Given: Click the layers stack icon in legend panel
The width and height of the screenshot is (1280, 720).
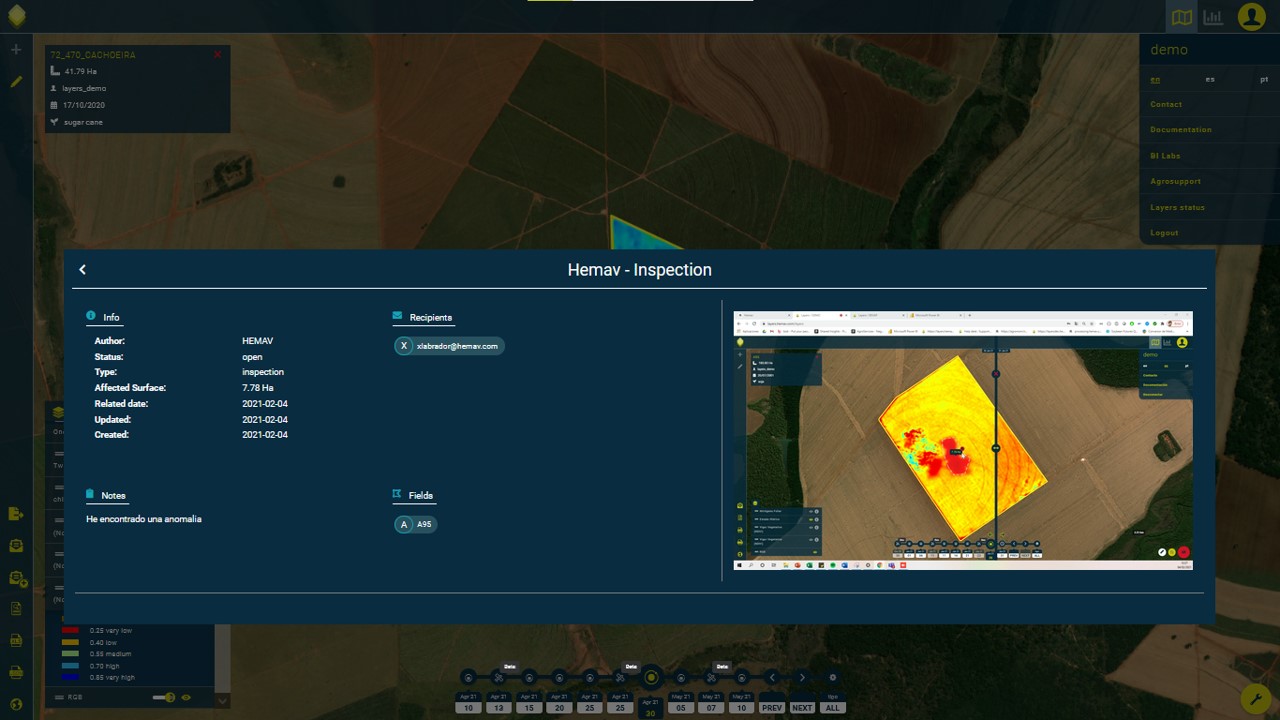Looking at the screenshot, I should click(59, 412).
